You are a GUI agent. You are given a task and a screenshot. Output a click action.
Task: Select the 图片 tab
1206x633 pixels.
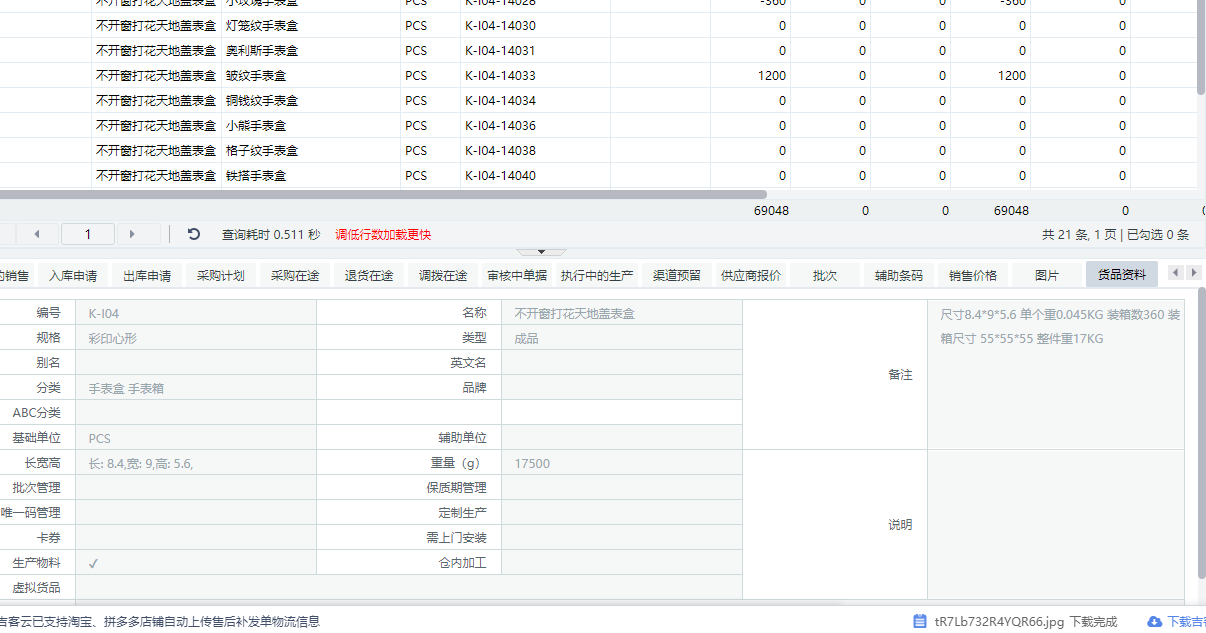(1047, 275)
